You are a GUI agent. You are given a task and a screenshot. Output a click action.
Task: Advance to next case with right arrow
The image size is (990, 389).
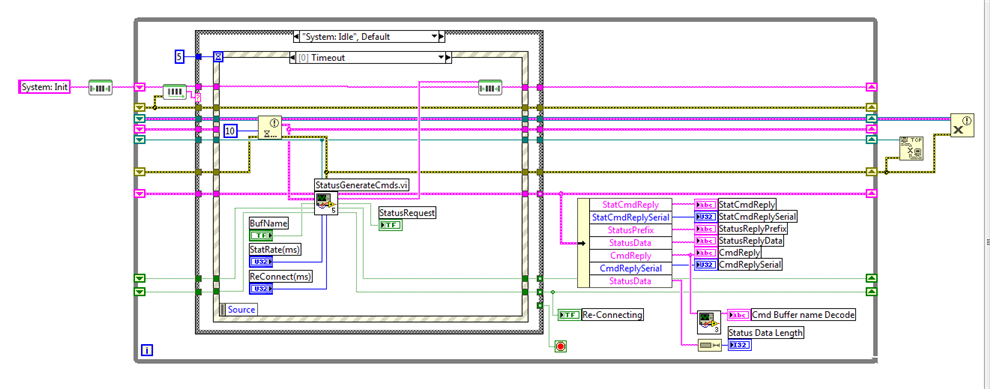point(441,37)
